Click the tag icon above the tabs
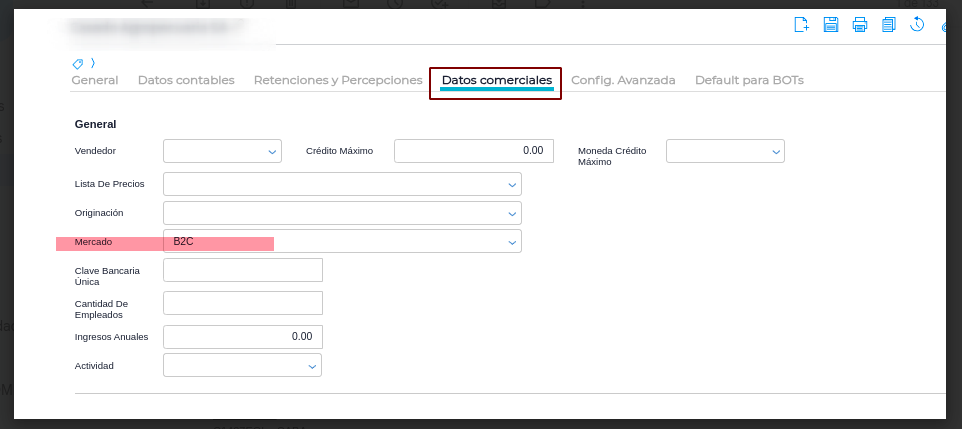 point(78,63)
